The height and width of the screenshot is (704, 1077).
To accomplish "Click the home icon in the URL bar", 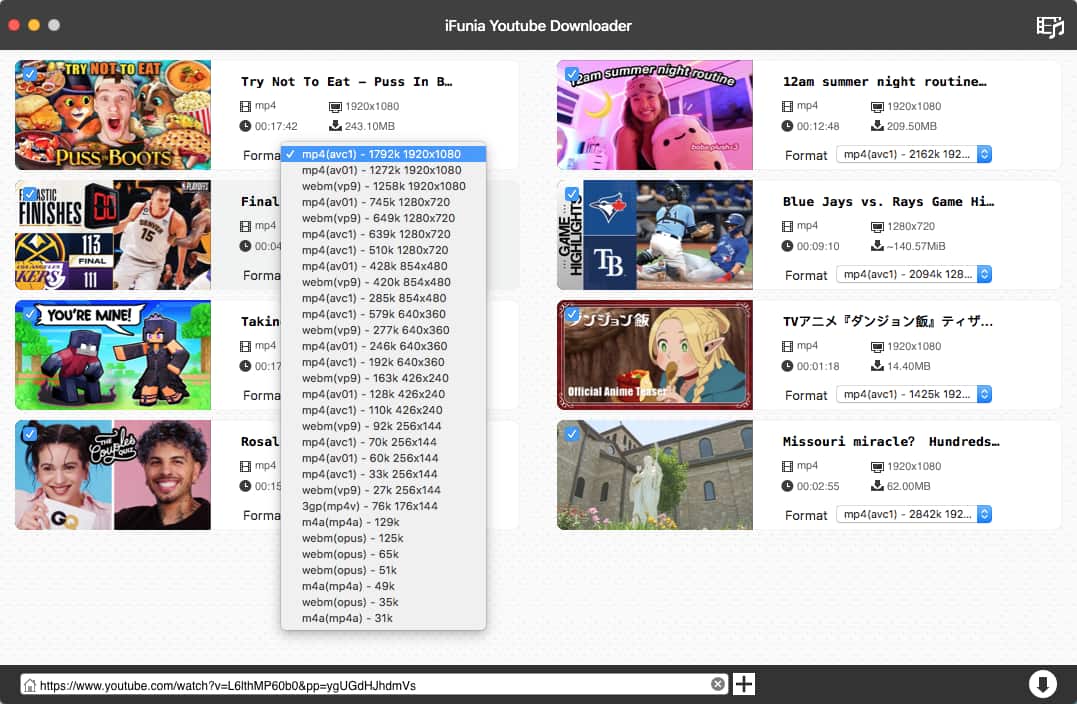I will pyautogui.click(x=30, y=685).
